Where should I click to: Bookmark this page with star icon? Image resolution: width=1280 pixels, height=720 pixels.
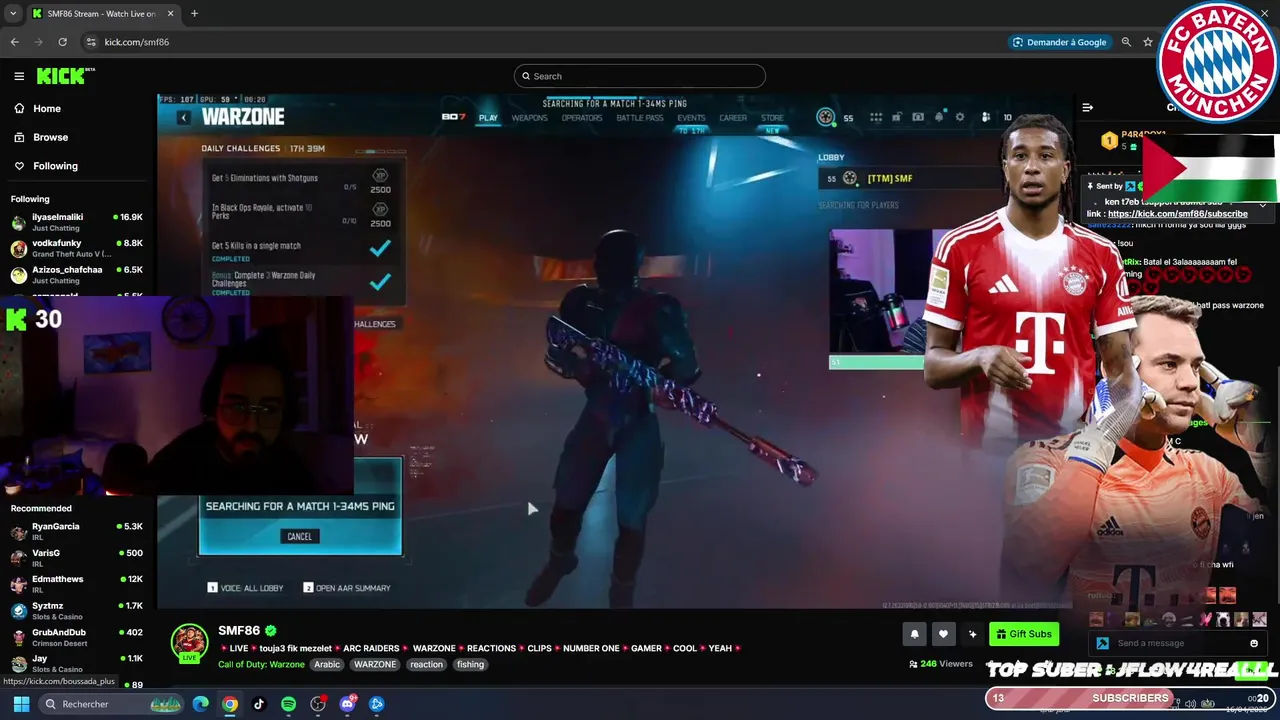click(1148, 42)
